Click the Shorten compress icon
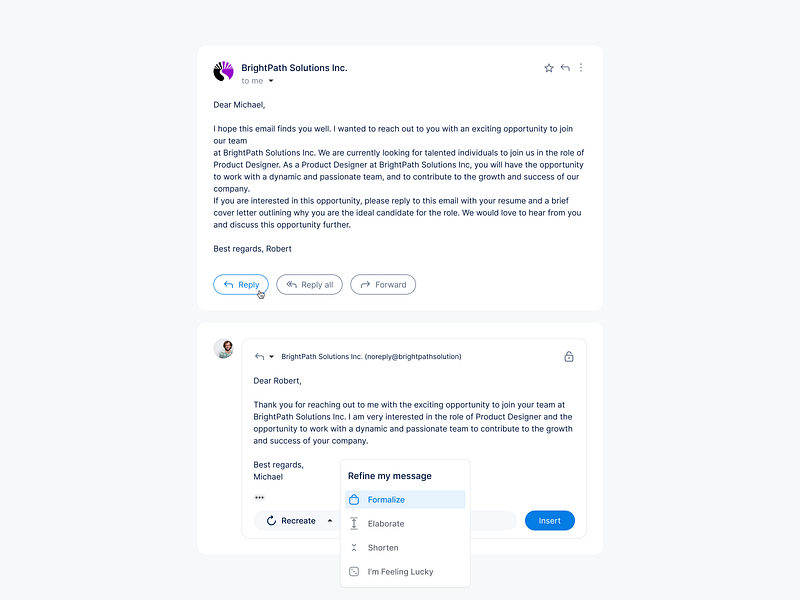Viewport: 800px width, 600px height. coord(353,547)
